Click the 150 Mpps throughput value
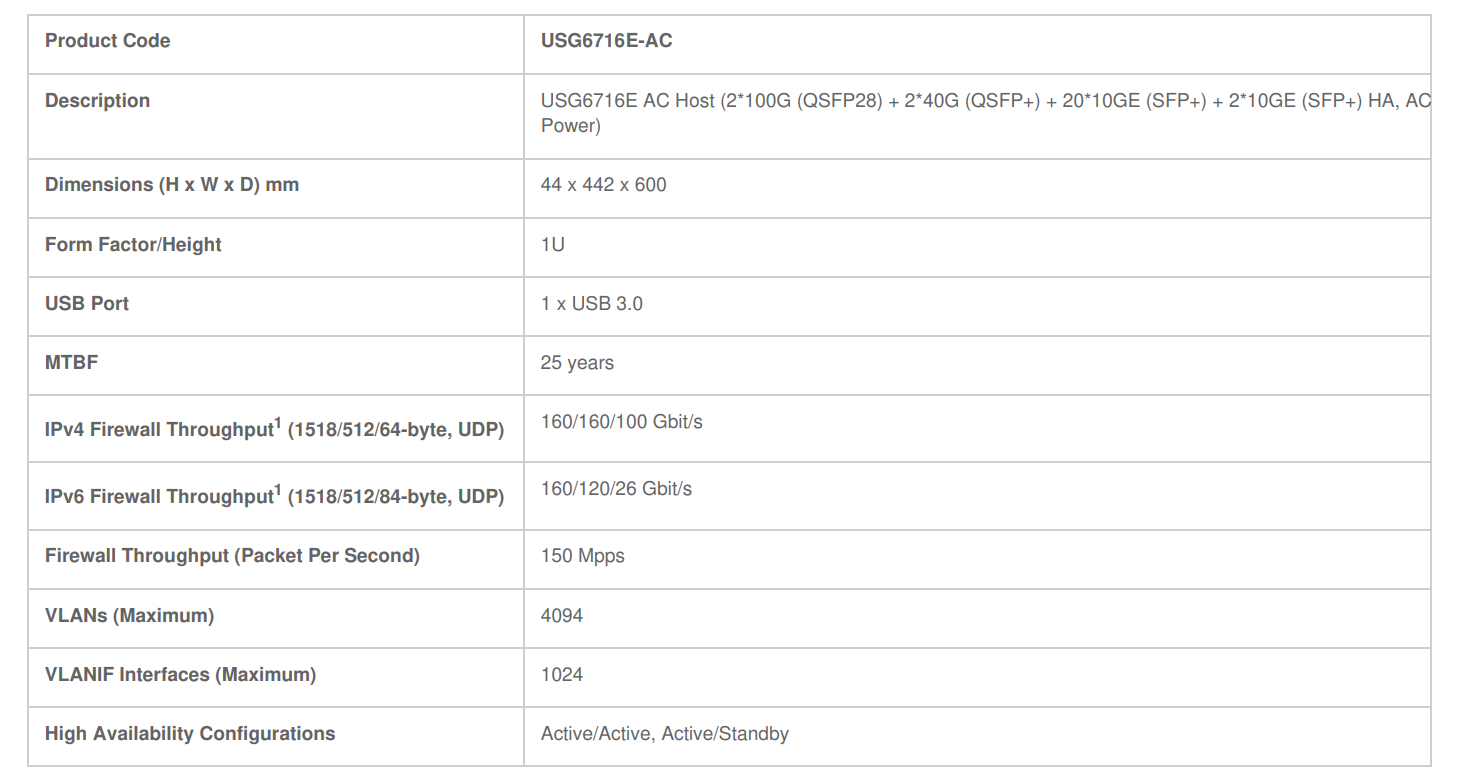 pos(583,556)
